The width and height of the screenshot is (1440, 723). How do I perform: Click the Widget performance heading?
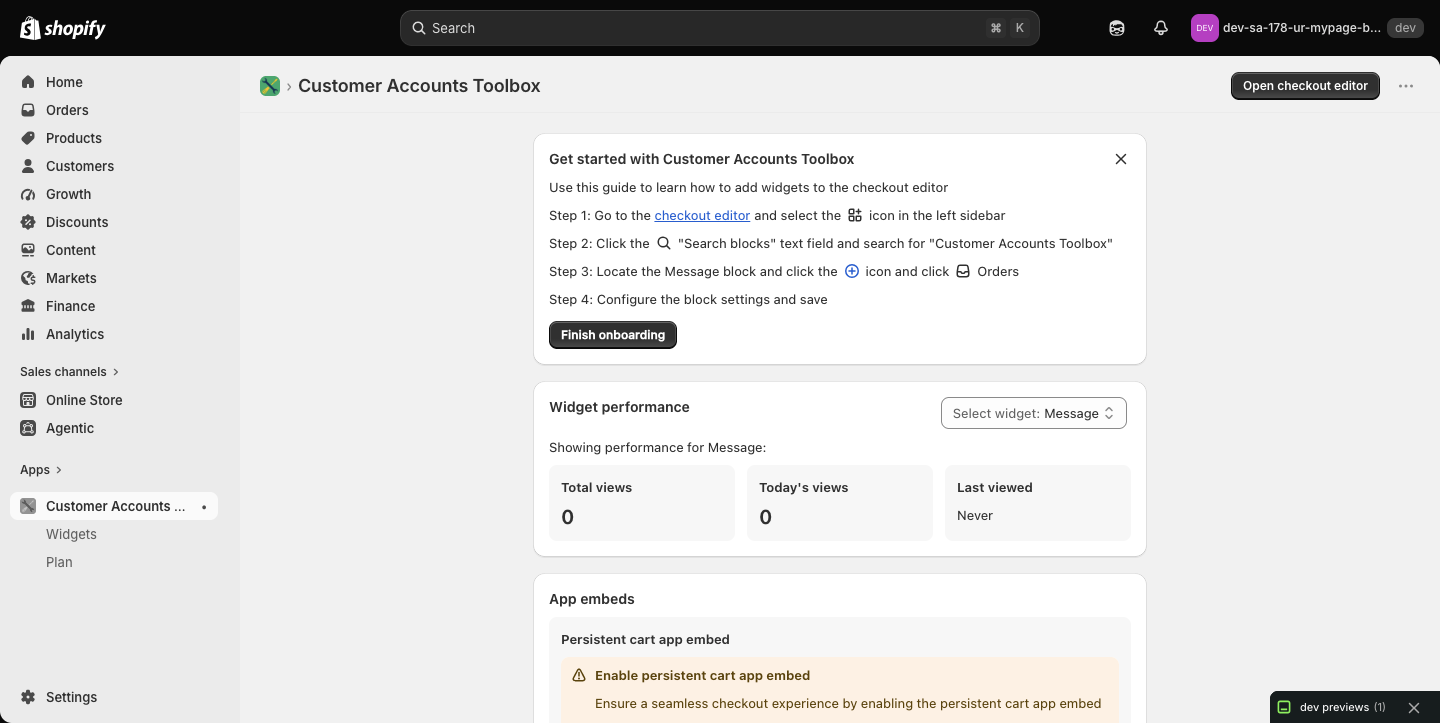[619, 407]
